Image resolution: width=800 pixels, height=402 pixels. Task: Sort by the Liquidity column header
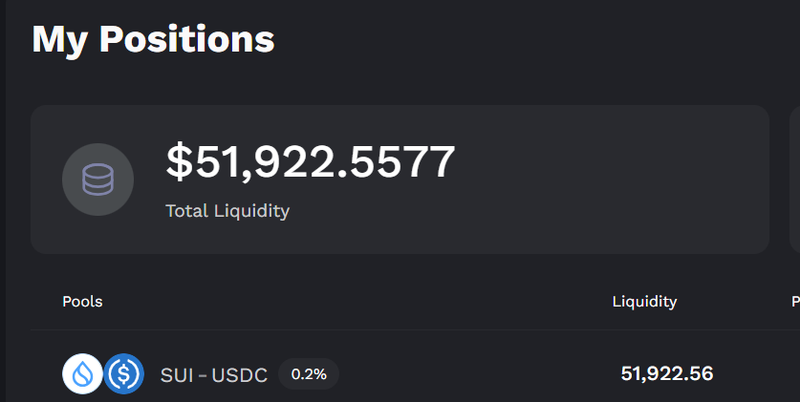tap(644, 302)
